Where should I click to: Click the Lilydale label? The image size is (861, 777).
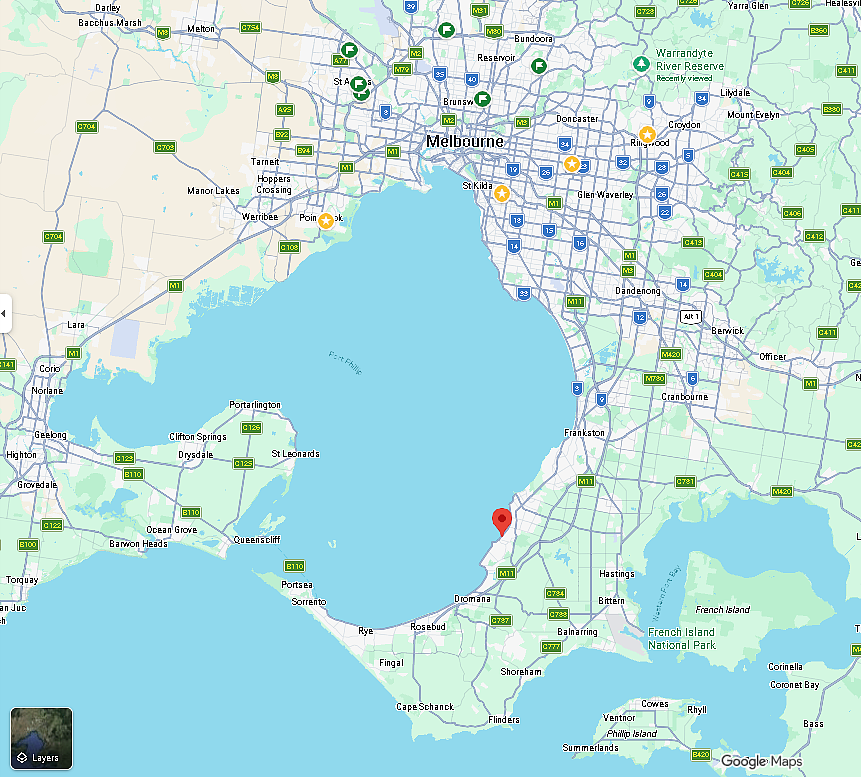click(x=735, y=93)
